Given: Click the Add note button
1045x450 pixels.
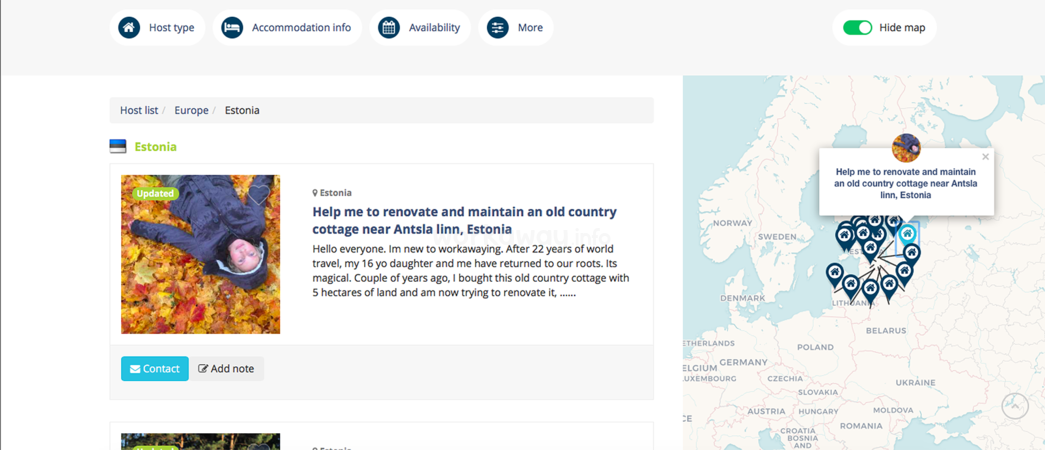Looking at the screenshot, I should [x=227, y=369].
